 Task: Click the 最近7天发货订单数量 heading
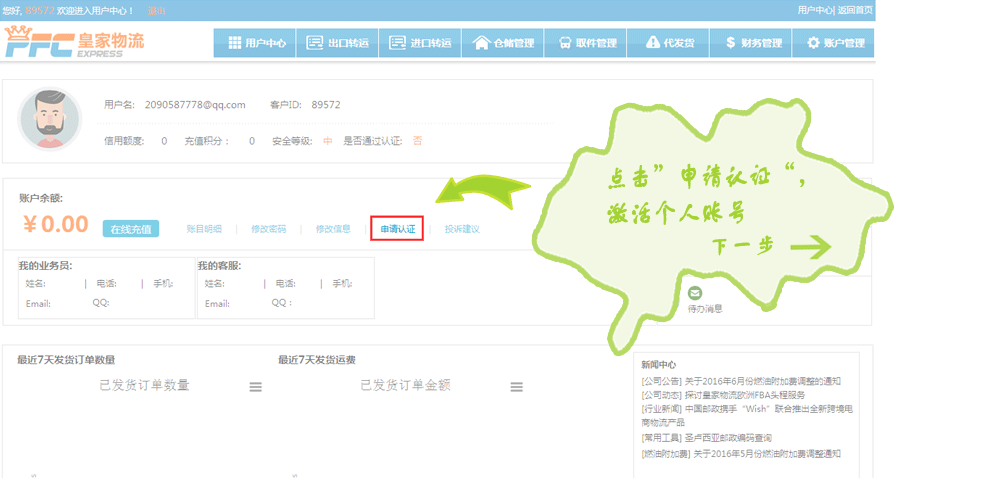pos(66,360)
